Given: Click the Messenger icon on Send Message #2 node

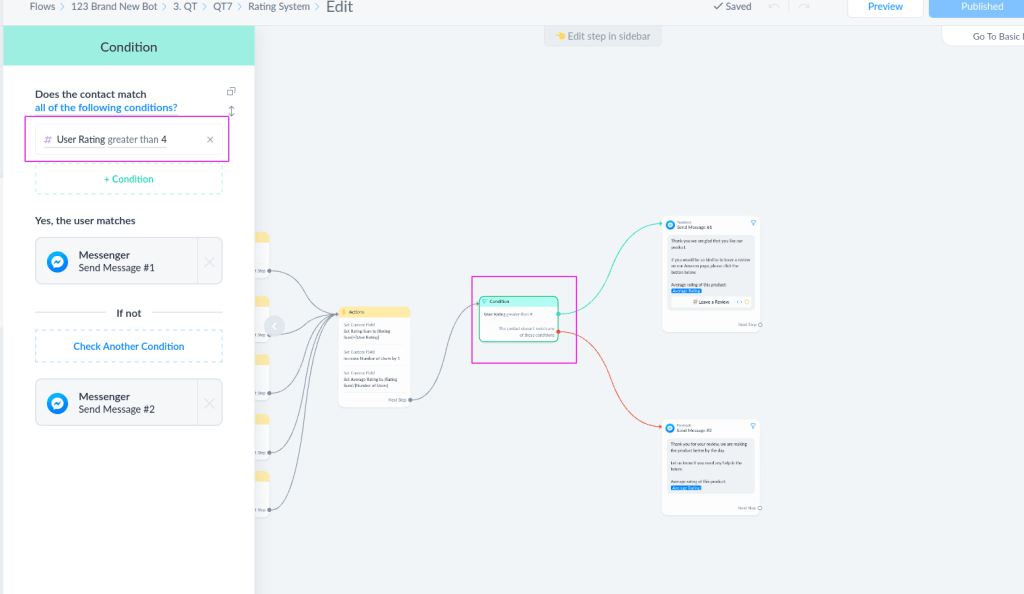Looking at the screenshot, I should [x=669, y=428].
